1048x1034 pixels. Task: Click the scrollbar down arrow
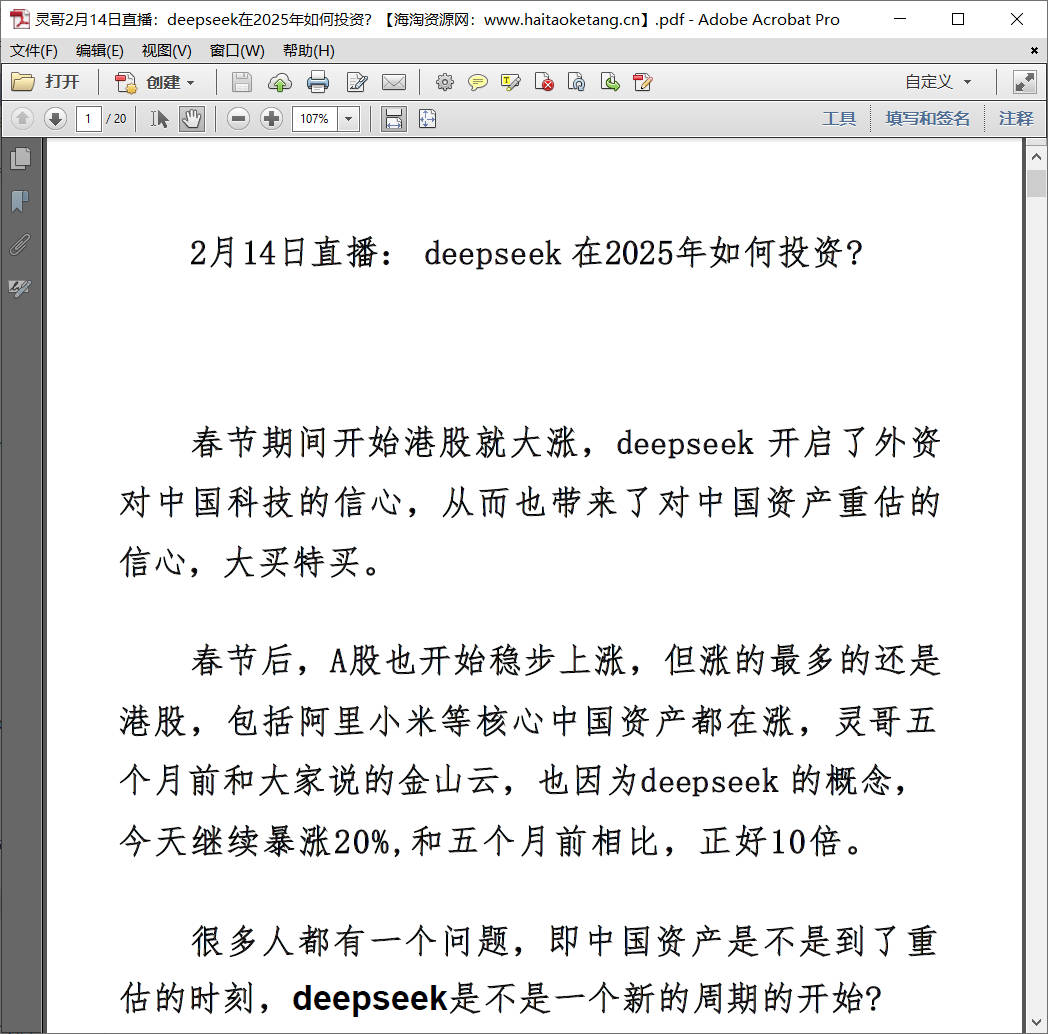[1037, 1023]
